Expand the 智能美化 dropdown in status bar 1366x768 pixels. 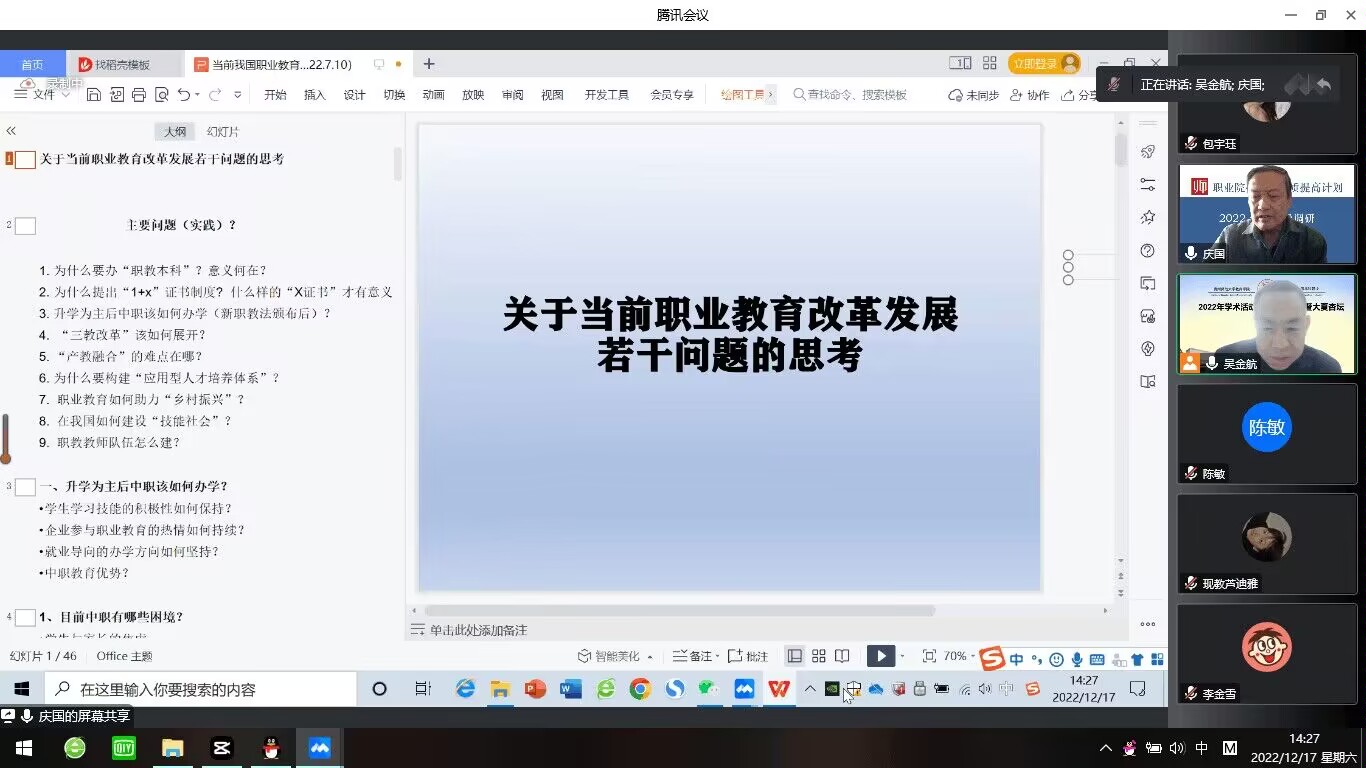coord(650,657)
